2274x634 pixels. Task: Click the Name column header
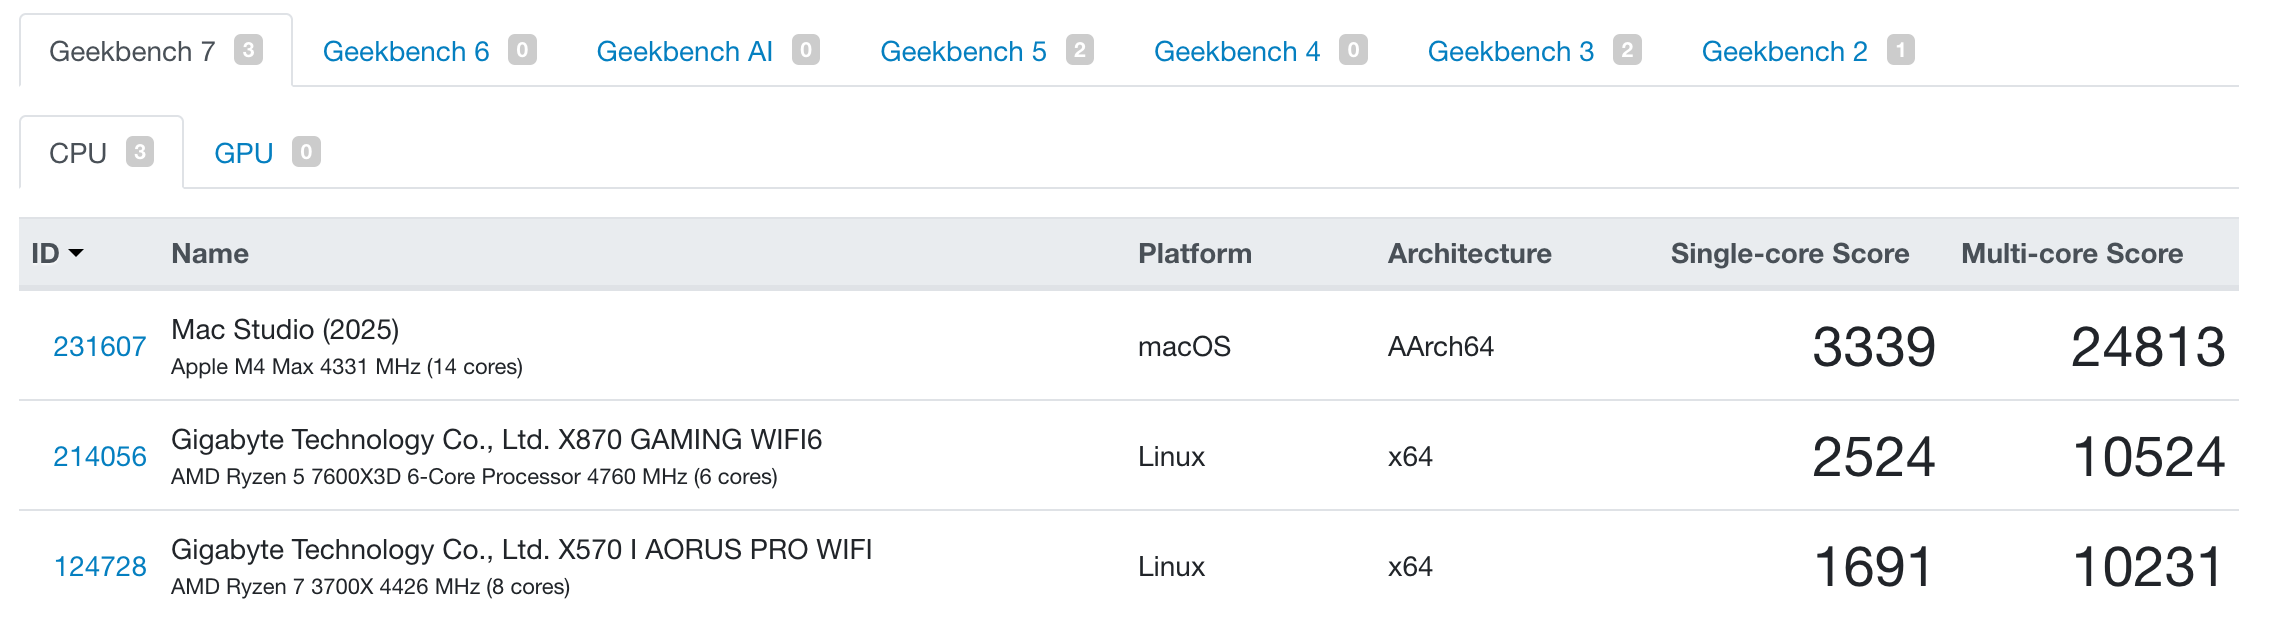pyautogui.click(x=210, y=254)
